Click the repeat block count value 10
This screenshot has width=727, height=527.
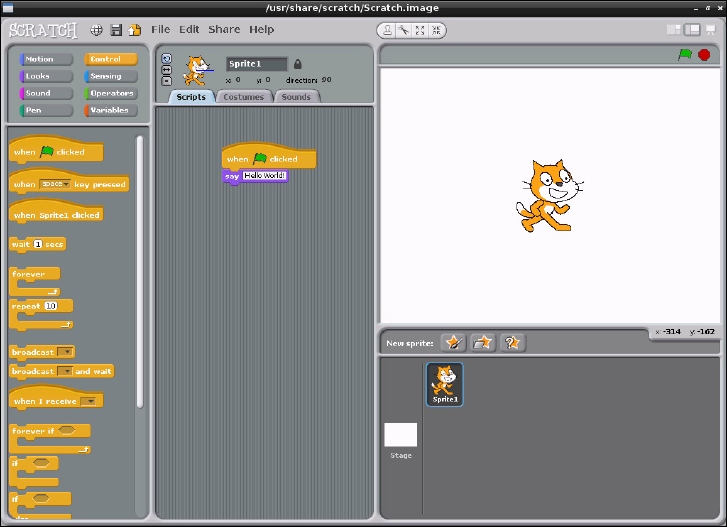[x=51, y=306]
